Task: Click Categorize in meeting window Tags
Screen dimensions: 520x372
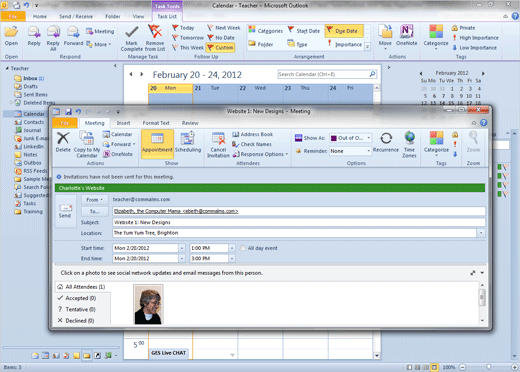Action: [x=436, y=143]
